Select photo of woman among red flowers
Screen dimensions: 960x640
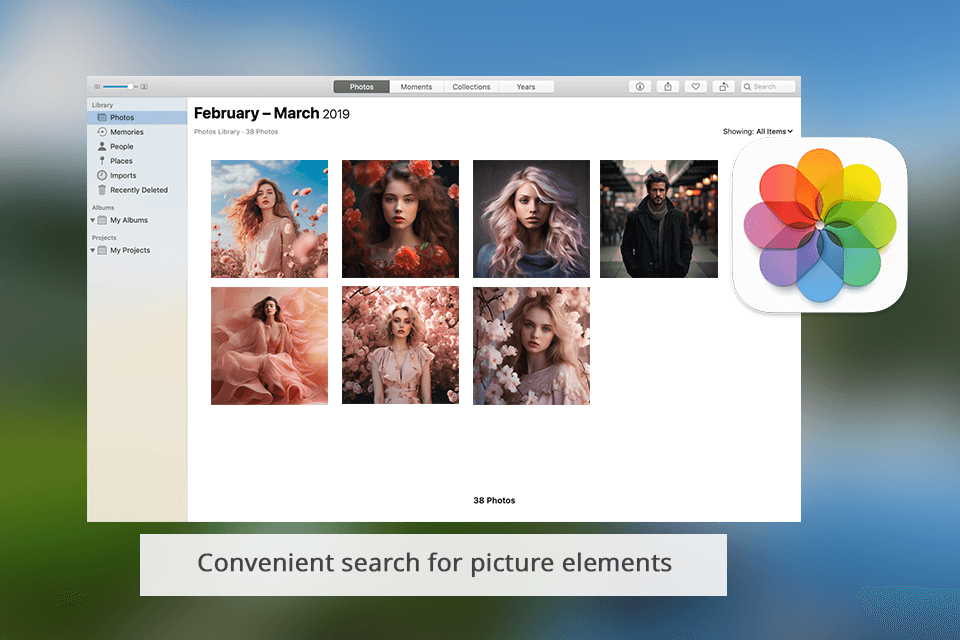400,219
